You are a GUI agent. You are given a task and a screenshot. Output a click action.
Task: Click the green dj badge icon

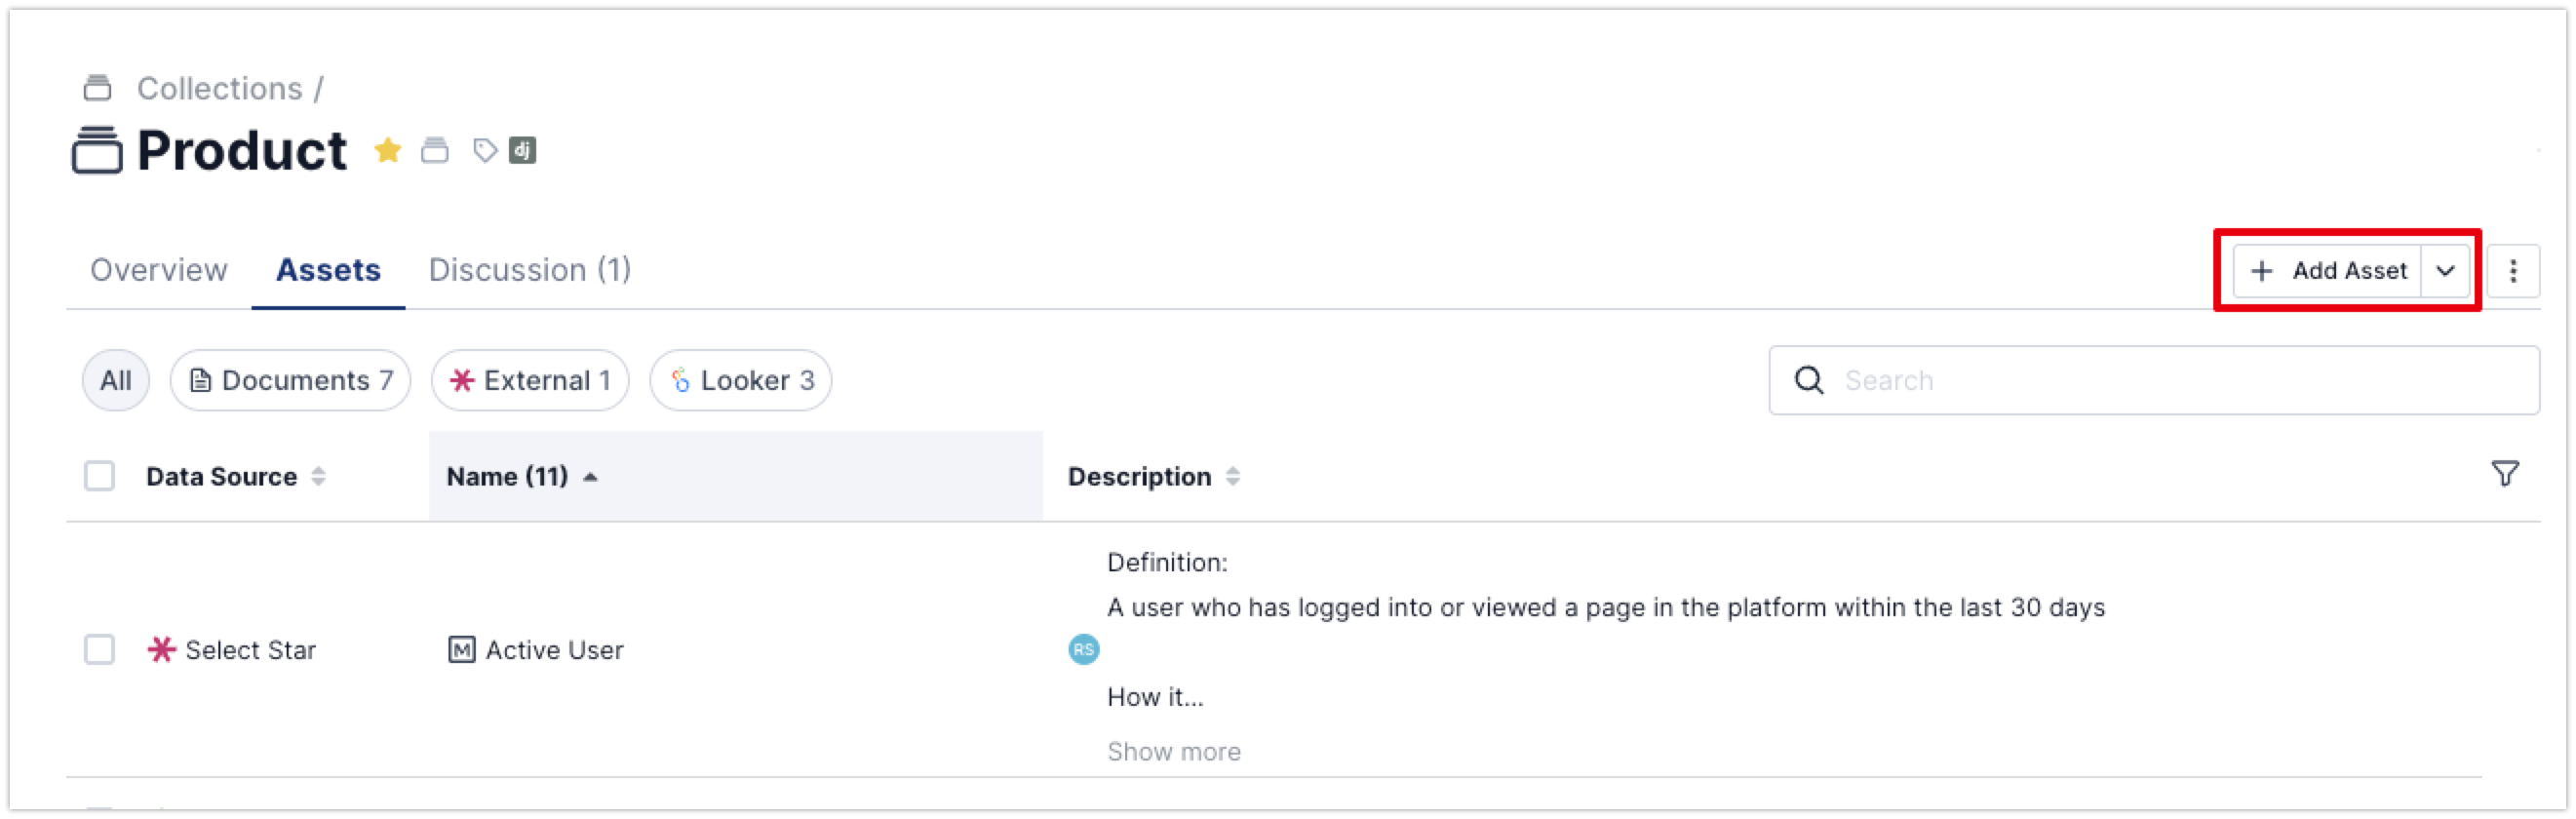click(x=523, y=151)
